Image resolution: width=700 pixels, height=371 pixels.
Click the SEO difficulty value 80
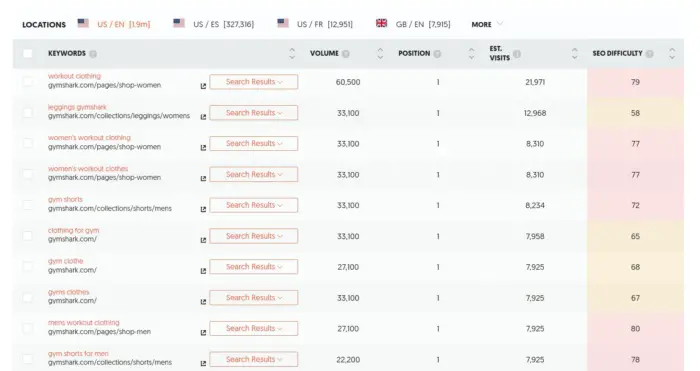pos(635,329)
